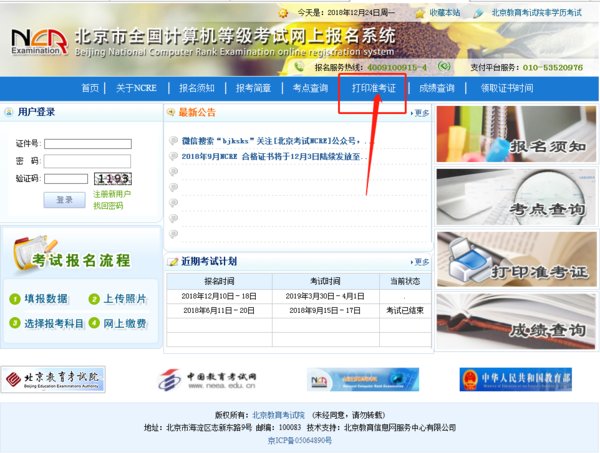Image resolution: width=600 pixels, height=453 pixels.
Task: Open the 打印准考证 navigation item
Action: pos(373,88)
